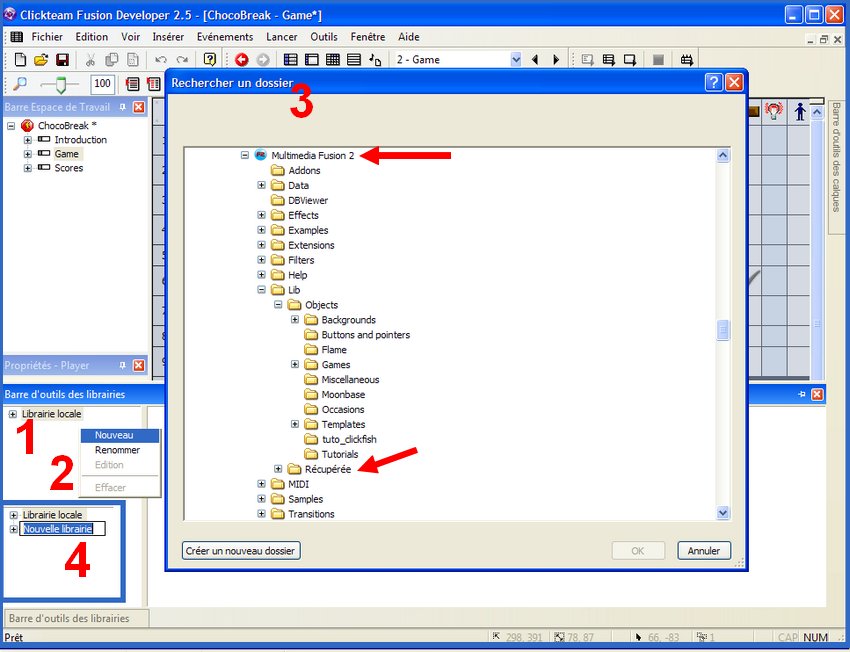Click the Run project icon
Screen dimensions: 850x652
coord(587,60)
